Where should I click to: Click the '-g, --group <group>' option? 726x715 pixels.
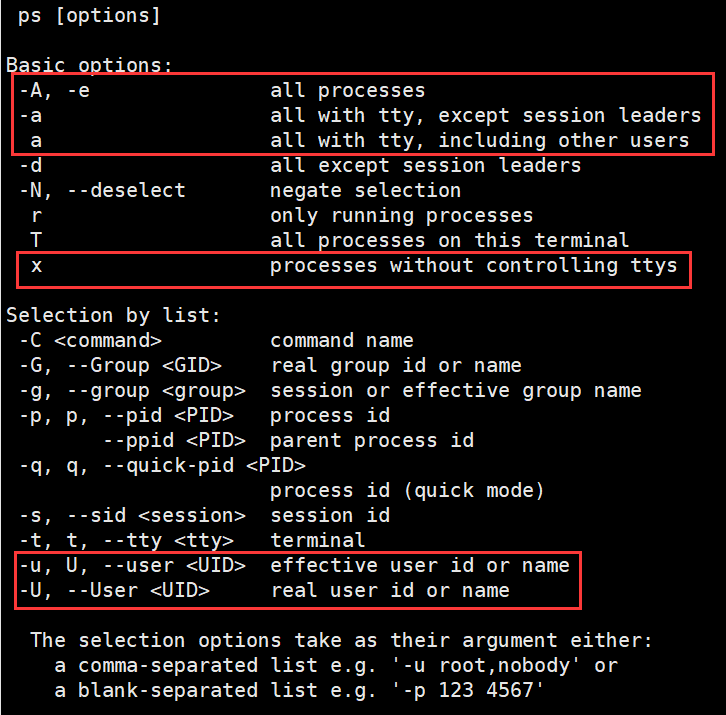click(x=132, y=390)
